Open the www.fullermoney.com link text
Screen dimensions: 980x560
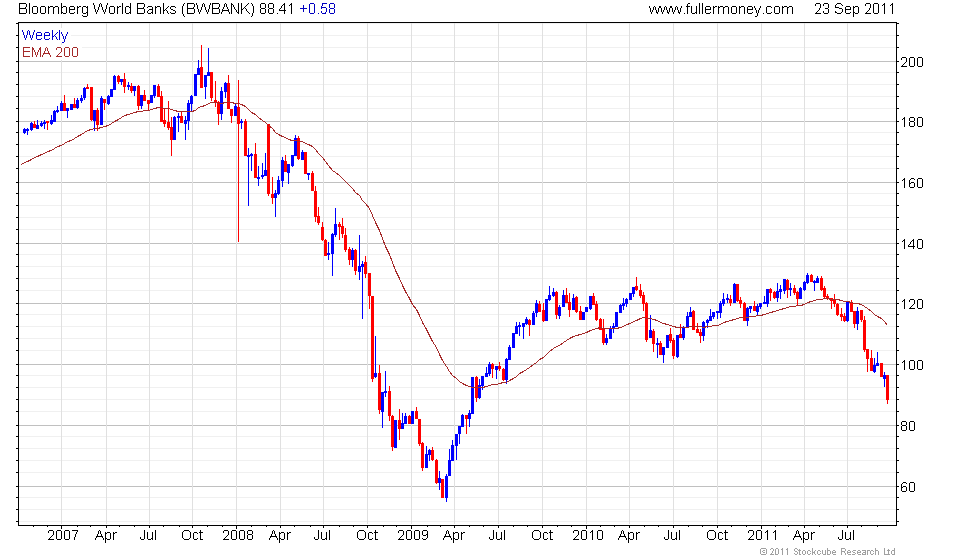pyautogui.click(x=721, y=9)
